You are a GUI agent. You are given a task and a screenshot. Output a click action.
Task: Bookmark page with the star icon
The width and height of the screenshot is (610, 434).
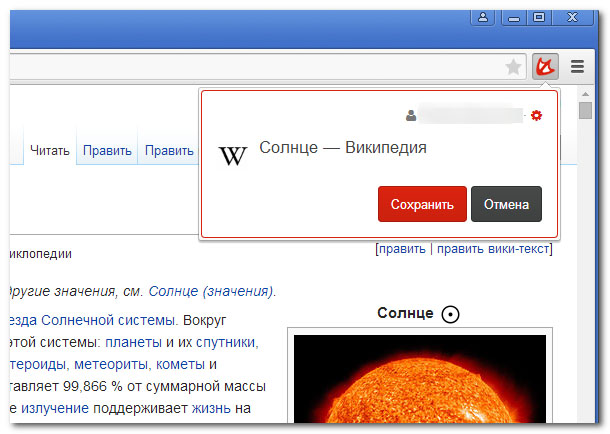point(513,67)
